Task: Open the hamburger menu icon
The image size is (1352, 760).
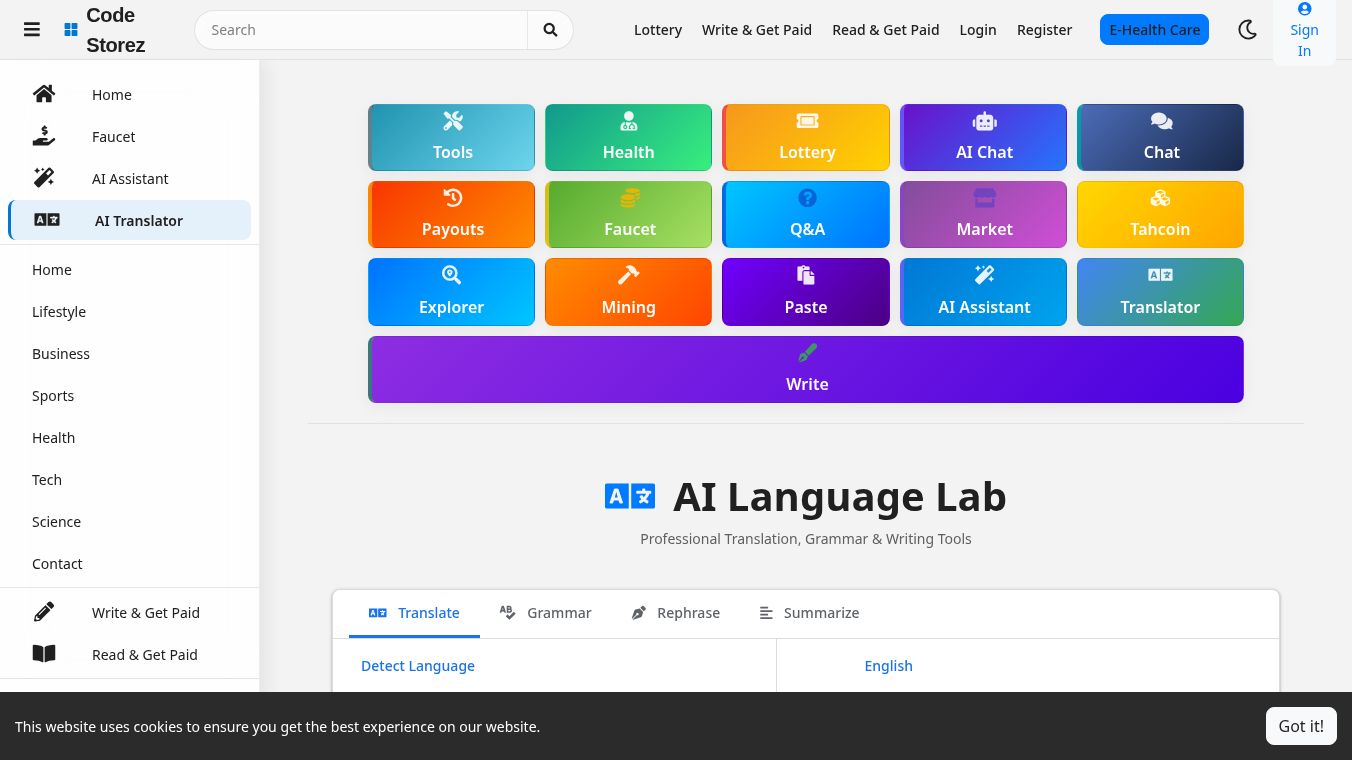Action: tap(32, 30)
